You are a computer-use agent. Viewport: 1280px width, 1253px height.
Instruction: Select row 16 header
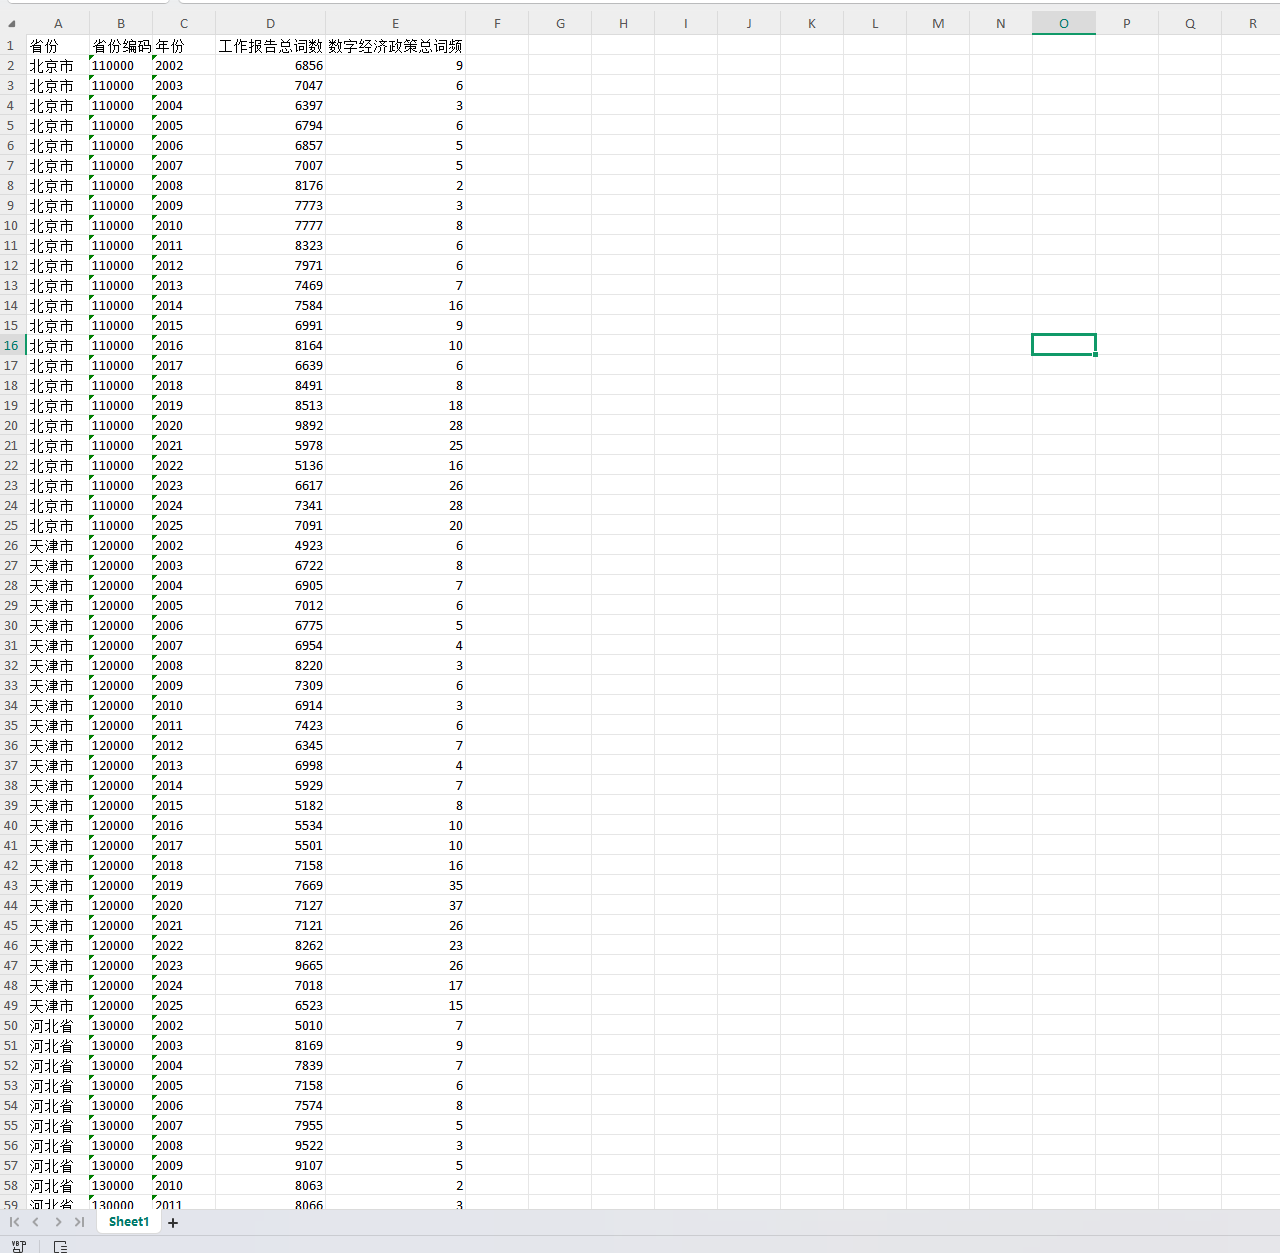[x=12, y=345]
